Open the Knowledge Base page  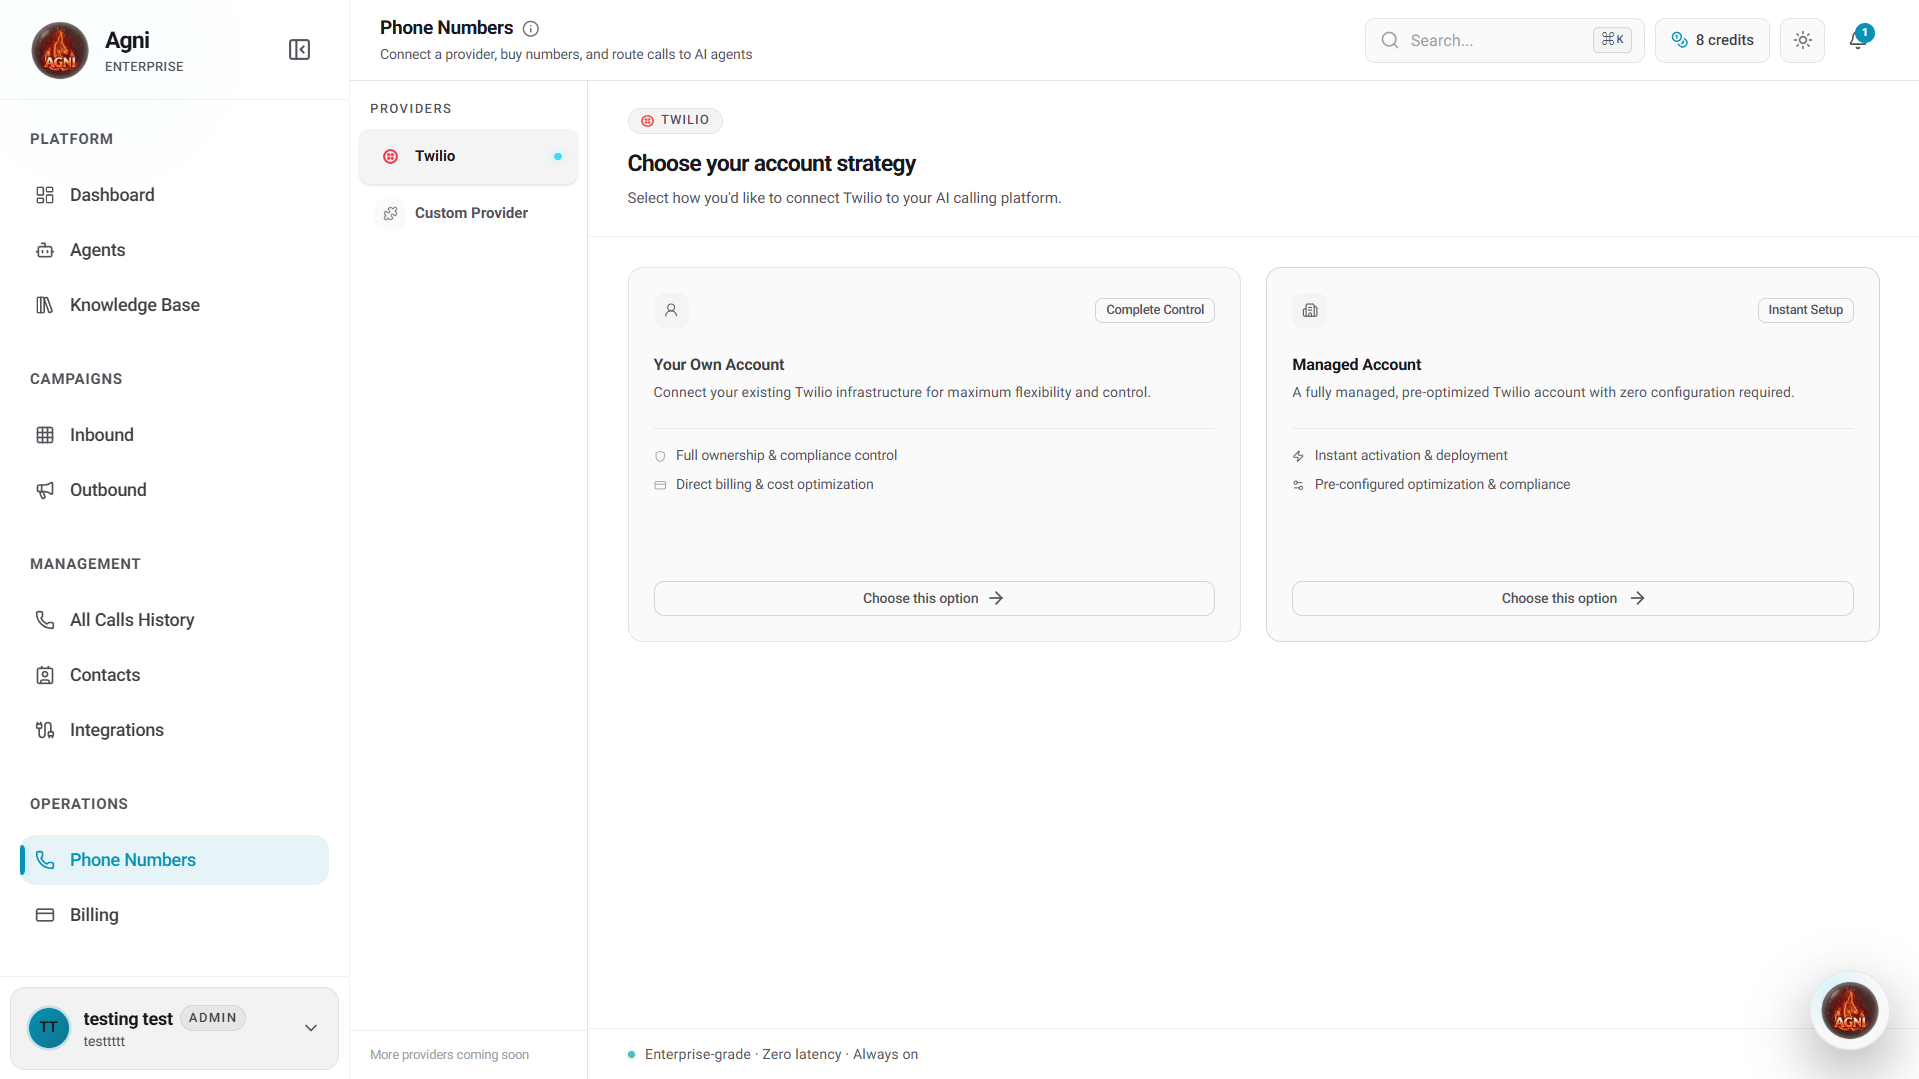point(174,305)
